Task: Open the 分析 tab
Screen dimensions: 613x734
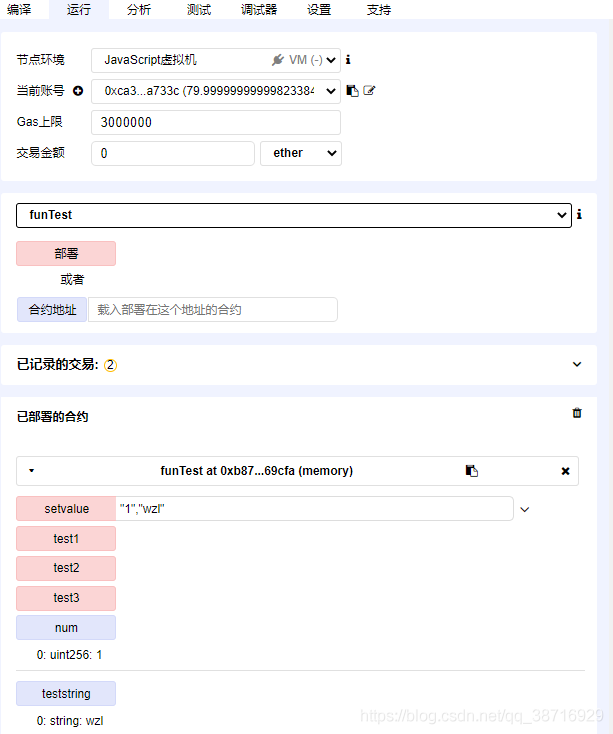Action: [x=139, y=9]
